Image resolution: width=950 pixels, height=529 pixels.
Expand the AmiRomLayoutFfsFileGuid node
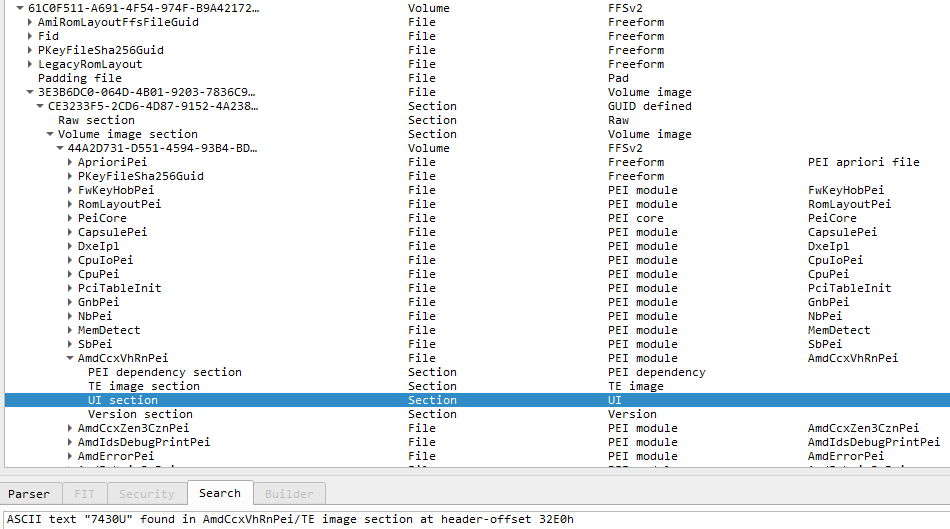[30, 22]
